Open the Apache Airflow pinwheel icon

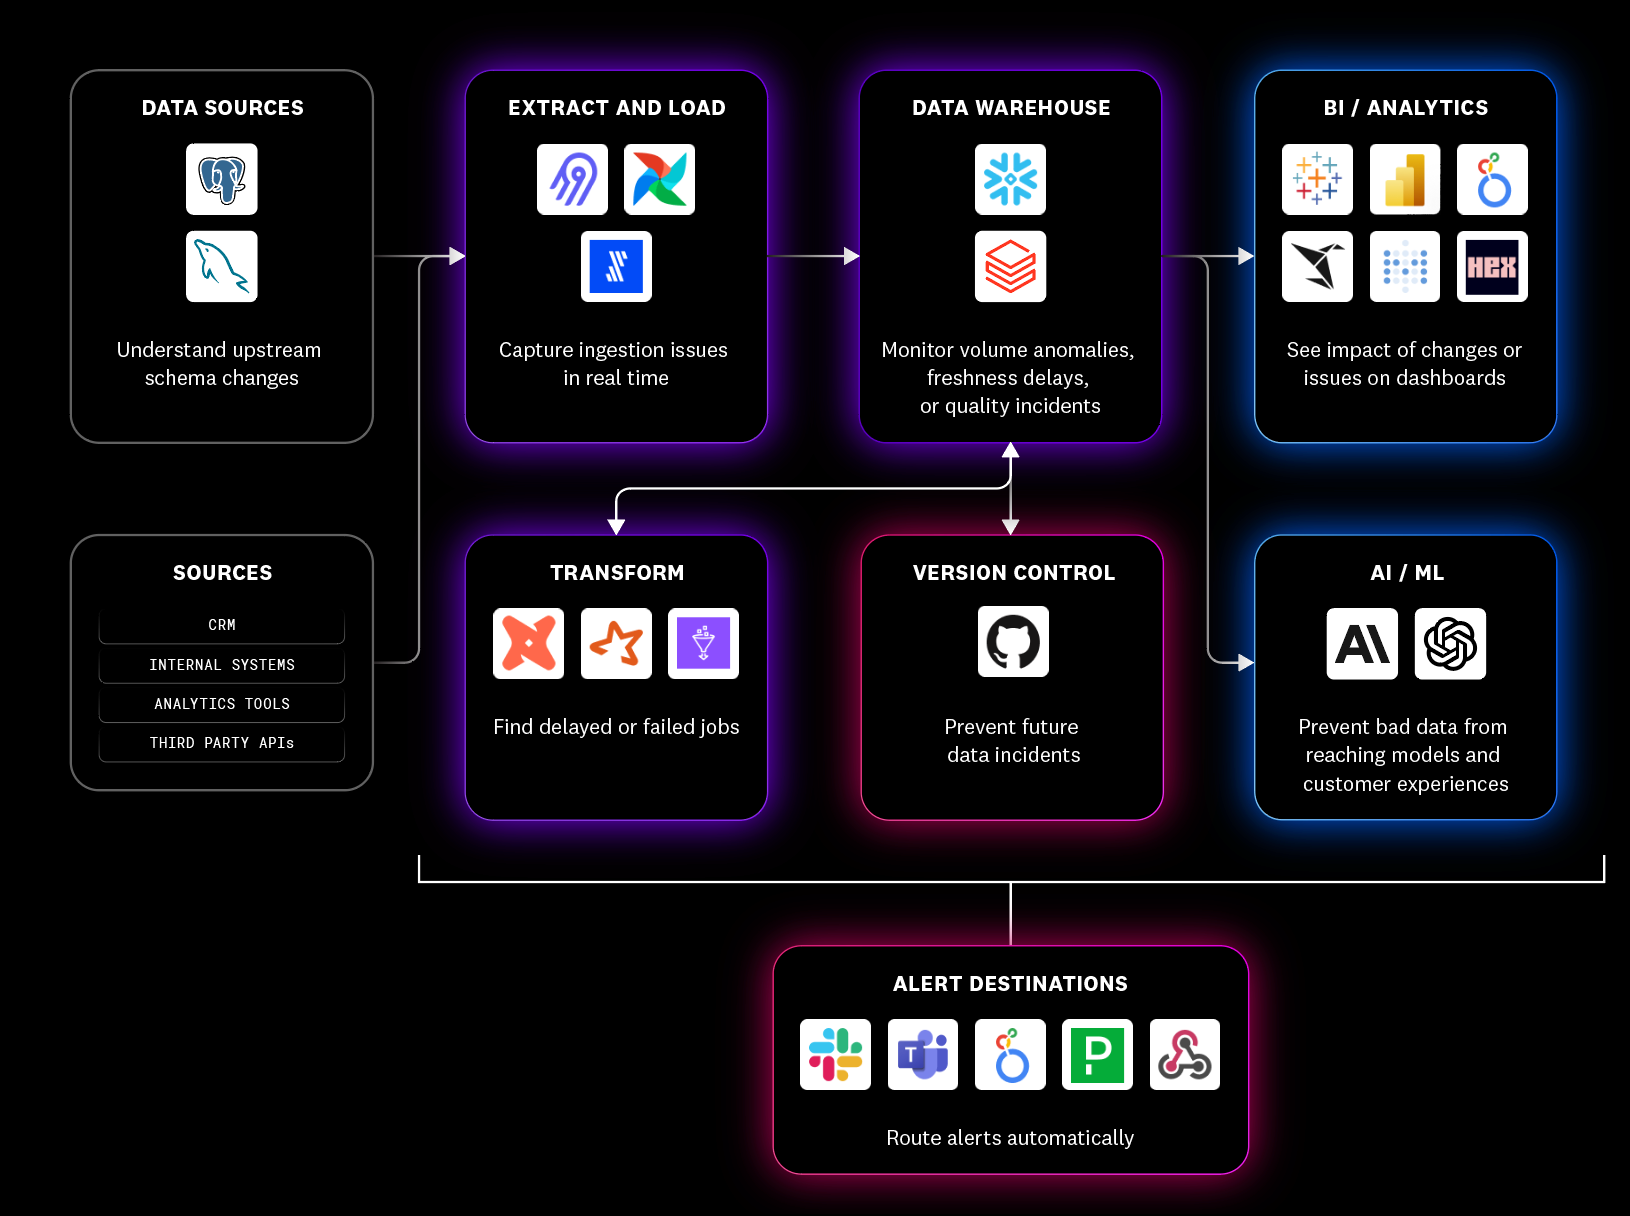(659, 179)
